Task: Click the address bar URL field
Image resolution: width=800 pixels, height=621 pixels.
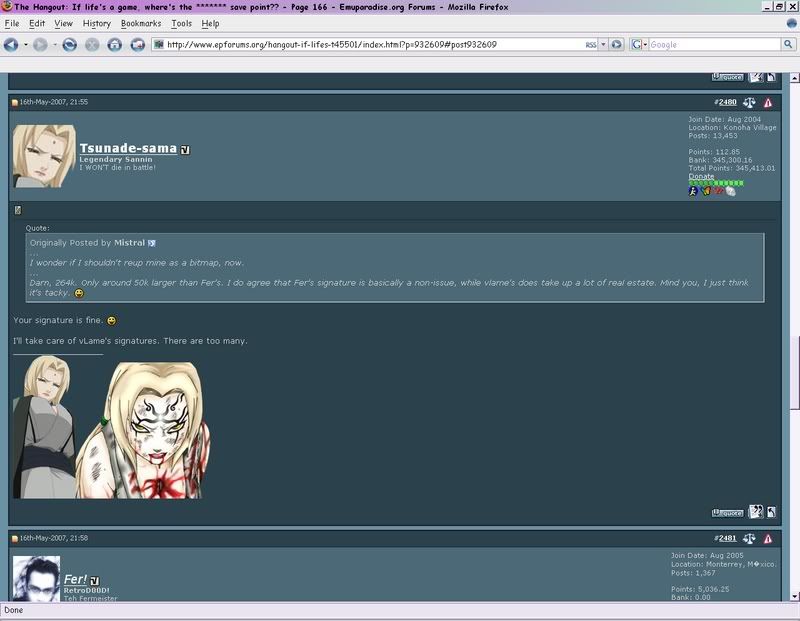Action: point(375,44)
